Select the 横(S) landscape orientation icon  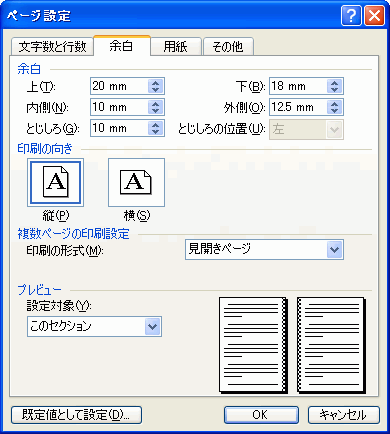[136, 182]
